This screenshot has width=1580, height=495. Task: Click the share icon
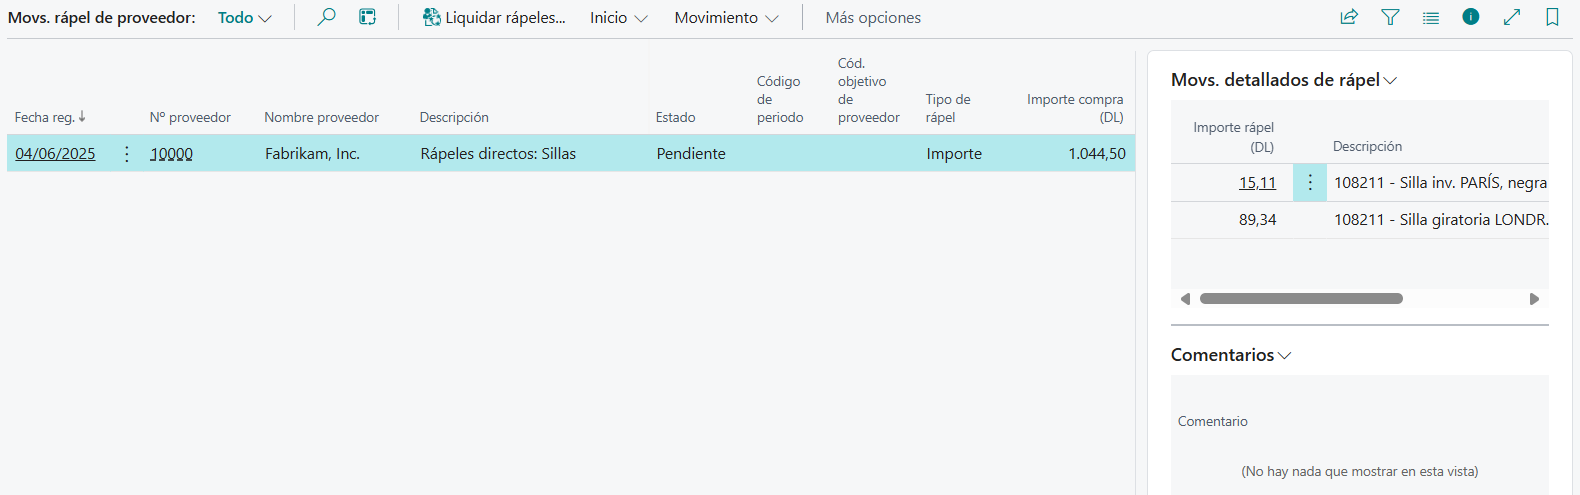(1349, 17)
